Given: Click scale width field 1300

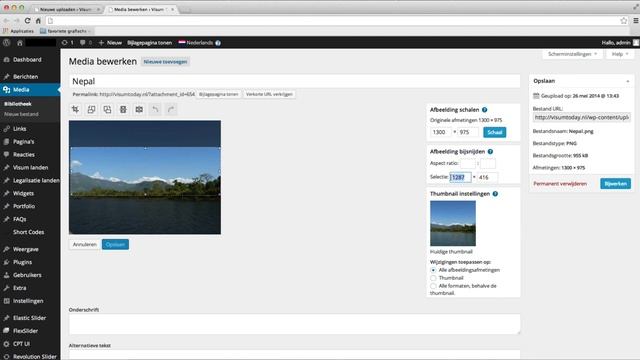Looking at the screenshot, I should click(x=440, y=132).
